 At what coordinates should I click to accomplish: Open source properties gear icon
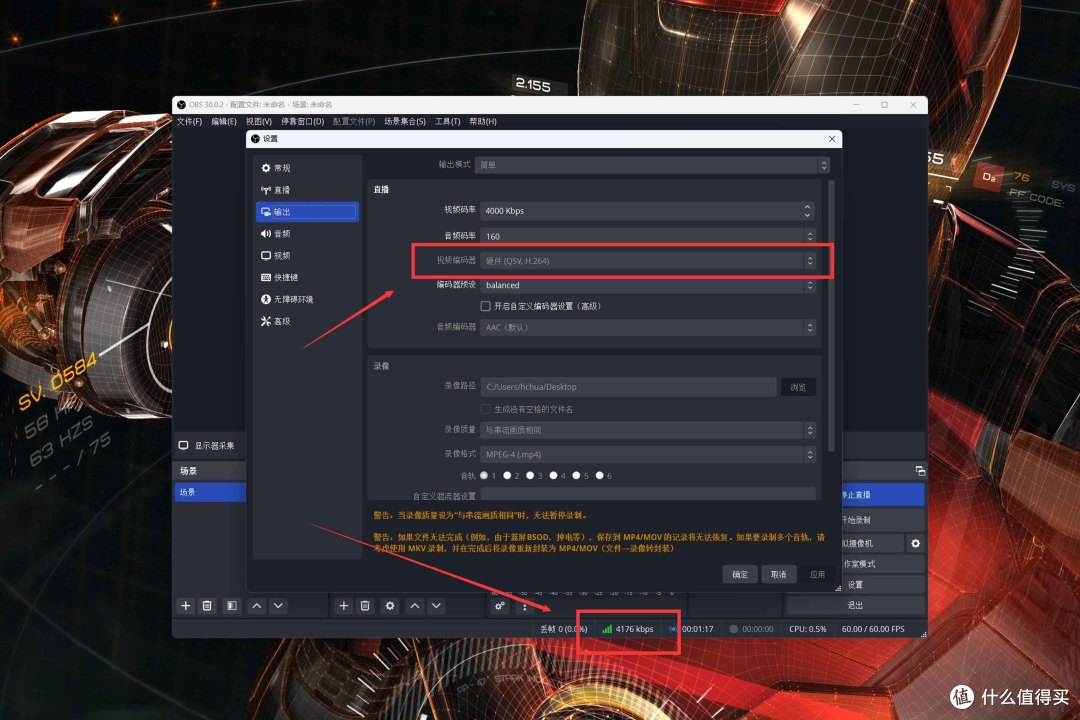click(x=390, y=606)
